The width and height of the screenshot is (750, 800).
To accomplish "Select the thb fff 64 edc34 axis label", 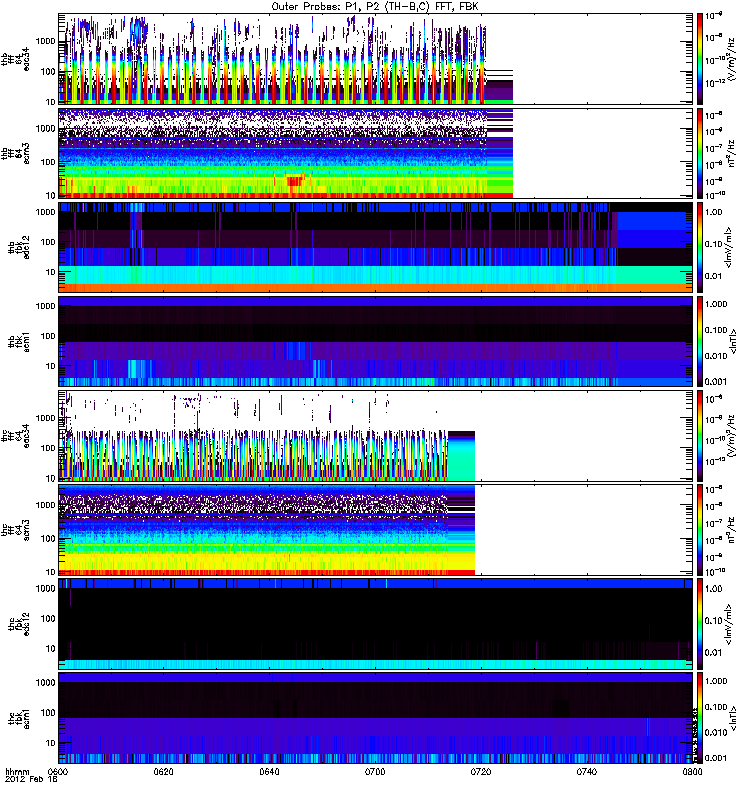I will click(15, 59).
